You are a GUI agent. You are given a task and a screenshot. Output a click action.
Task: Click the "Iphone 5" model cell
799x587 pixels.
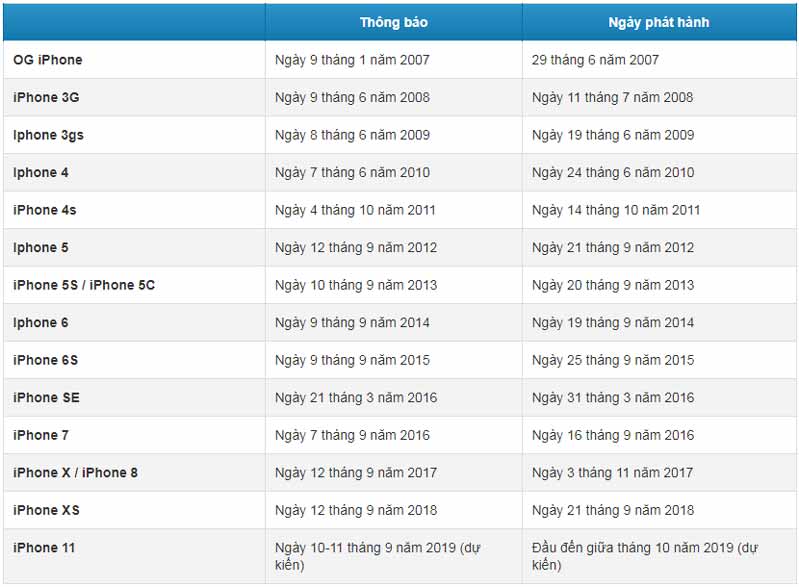pyautogui.click(x=41, y=247)
